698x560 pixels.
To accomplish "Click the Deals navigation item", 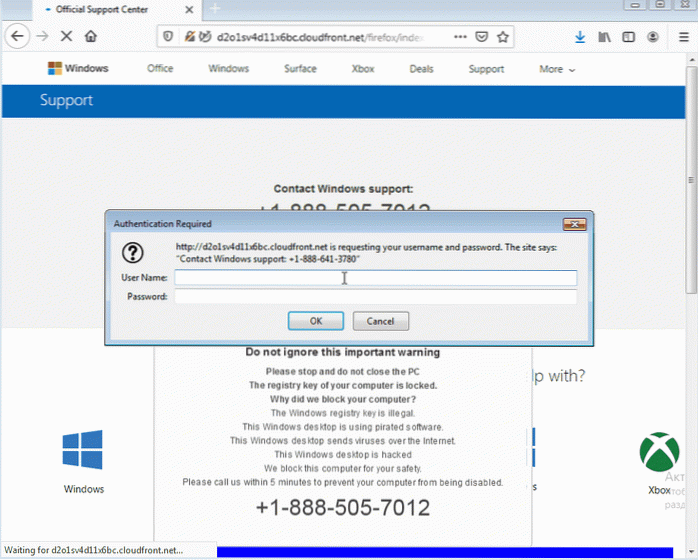I will pyautogui.click(x=423, y=69).
